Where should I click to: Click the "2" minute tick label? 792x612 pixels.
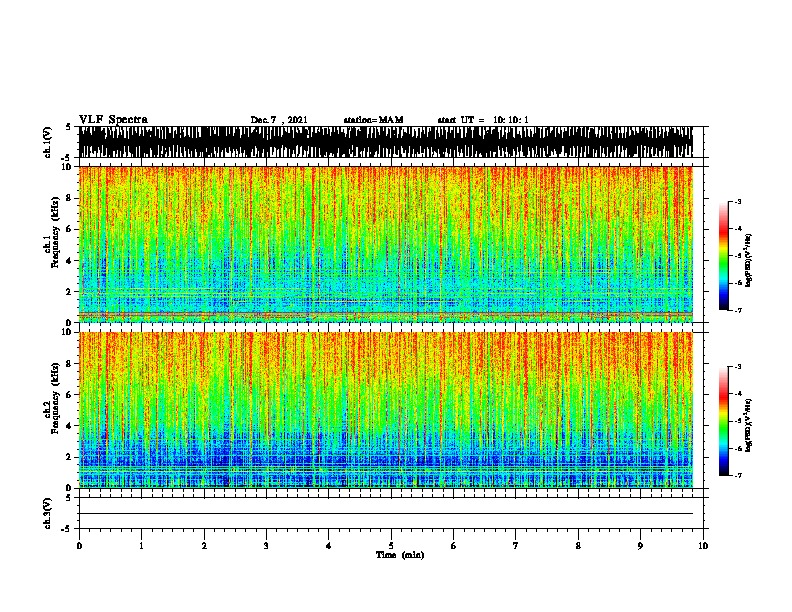pos(204,546)
